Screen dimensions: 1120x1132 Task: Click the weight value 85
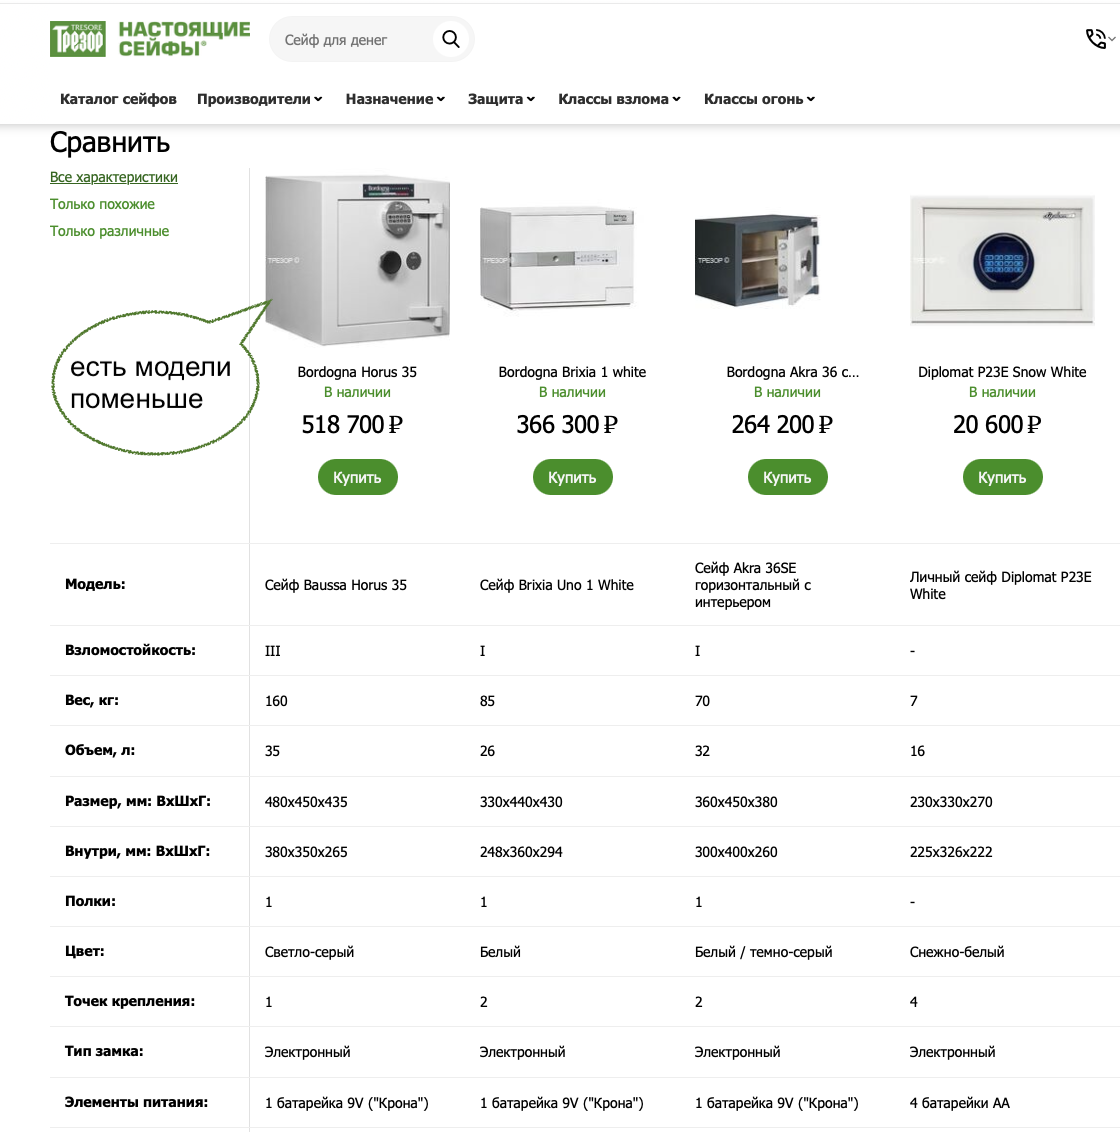tap(487, 701)
